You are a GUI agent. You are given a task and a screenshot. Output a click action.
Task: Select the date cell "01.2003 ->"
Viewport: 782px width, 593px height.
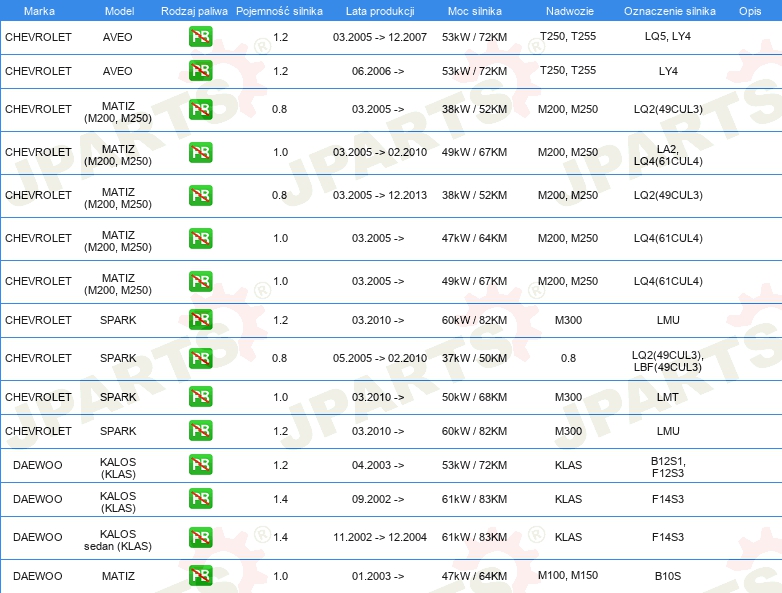(x=378, y=576)
